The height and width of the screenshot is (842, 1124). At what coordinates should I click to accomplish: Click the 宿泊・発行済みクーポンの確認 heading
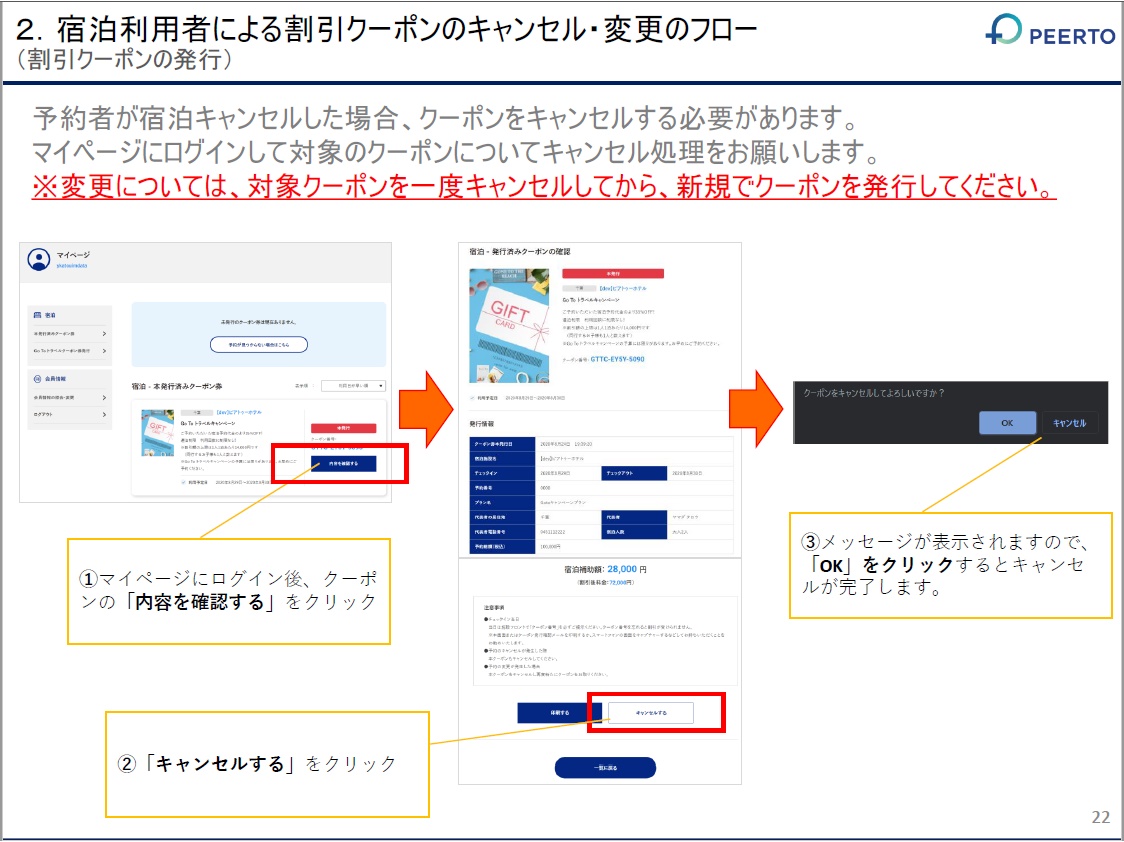click(520, 252)
